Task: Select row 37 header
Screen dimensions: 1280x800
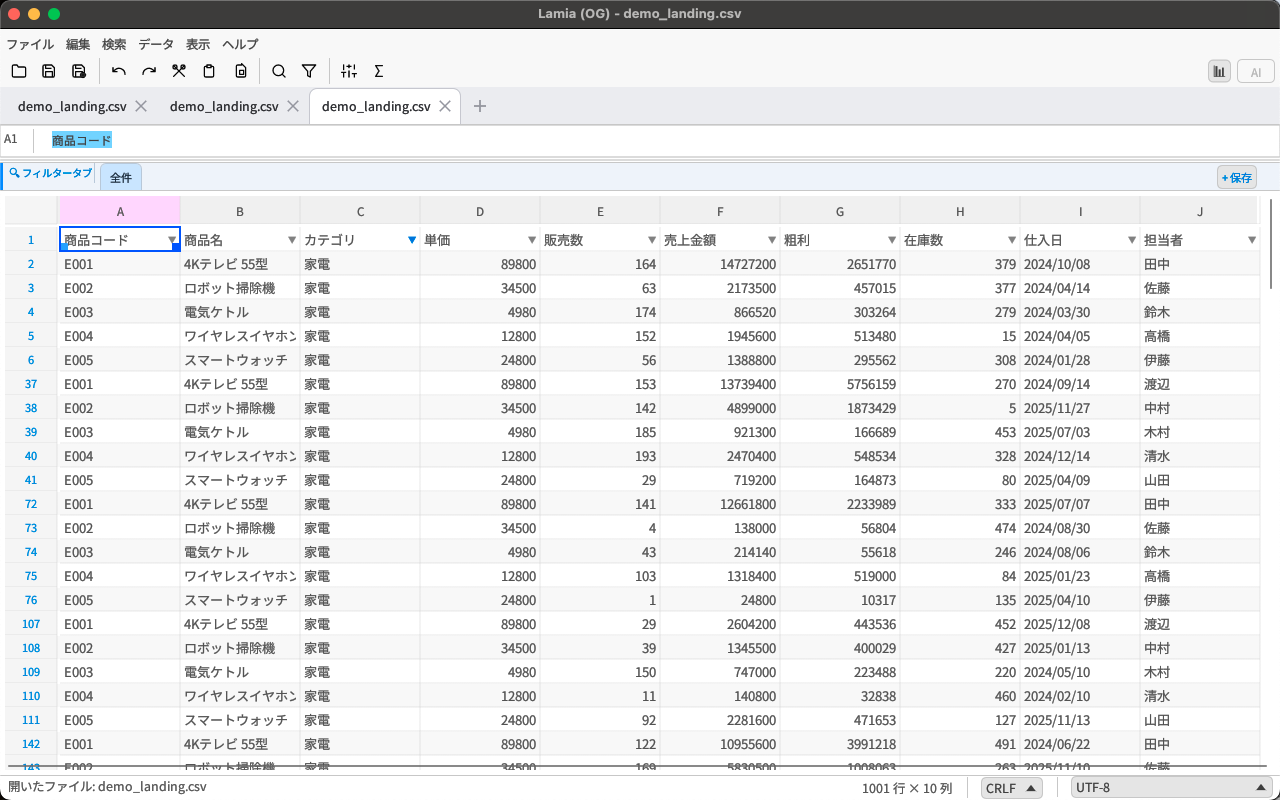Action: pos(31,384)
